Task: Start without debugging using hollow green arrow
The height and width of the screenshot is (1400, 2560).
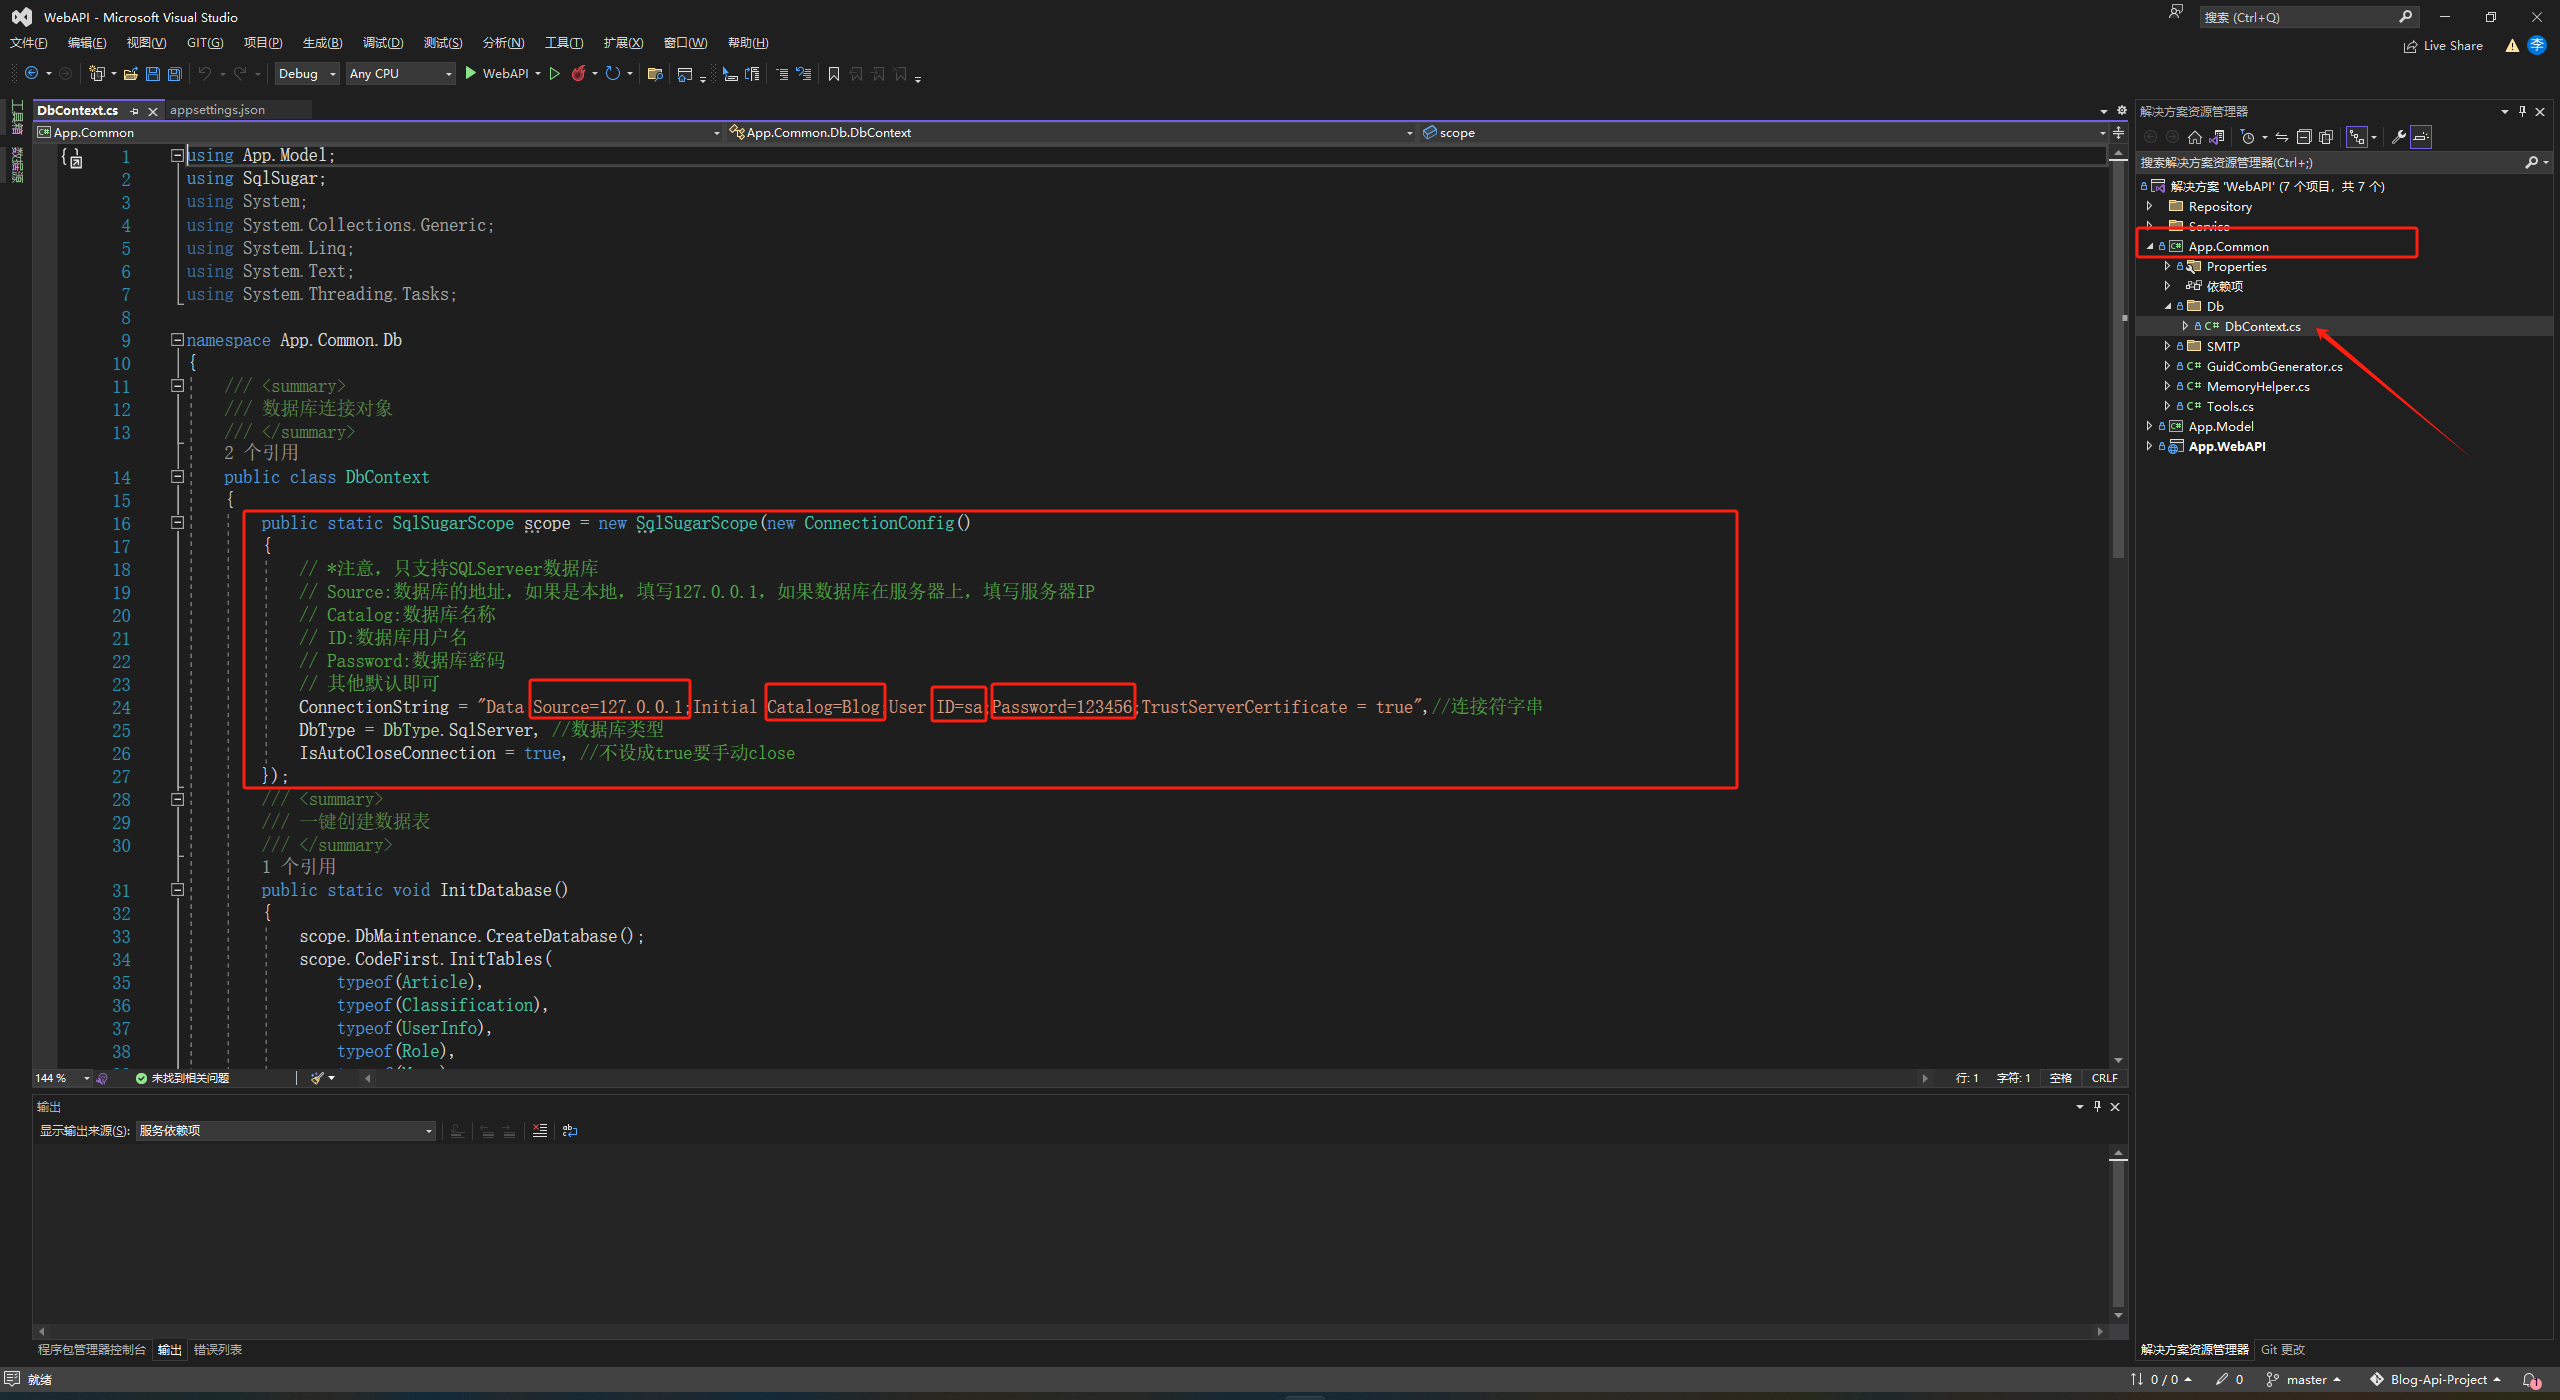Action: pyautogui.click(x=554, y=73)
